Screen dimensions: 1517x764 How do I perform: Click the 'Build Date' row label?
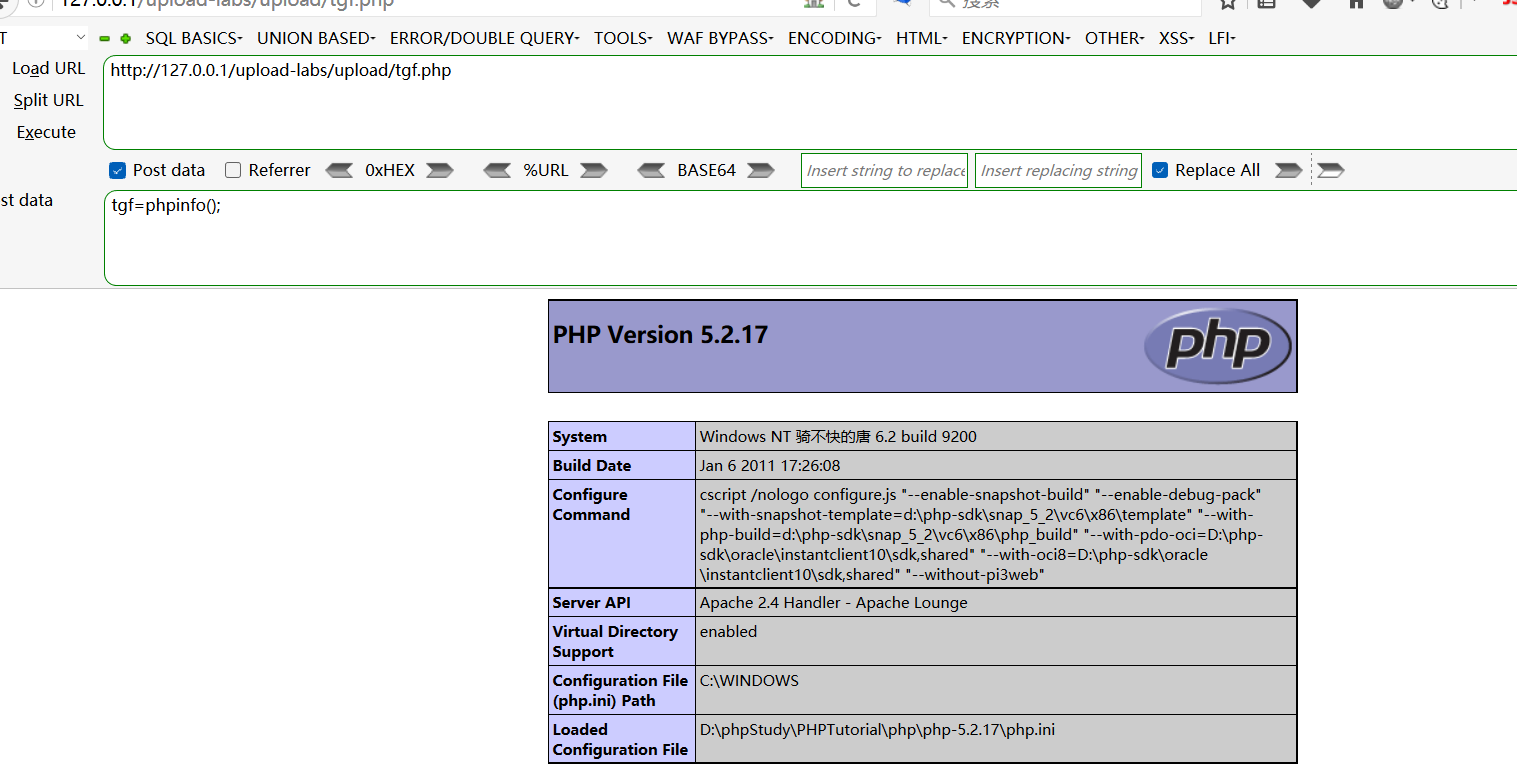click(592, 465)
